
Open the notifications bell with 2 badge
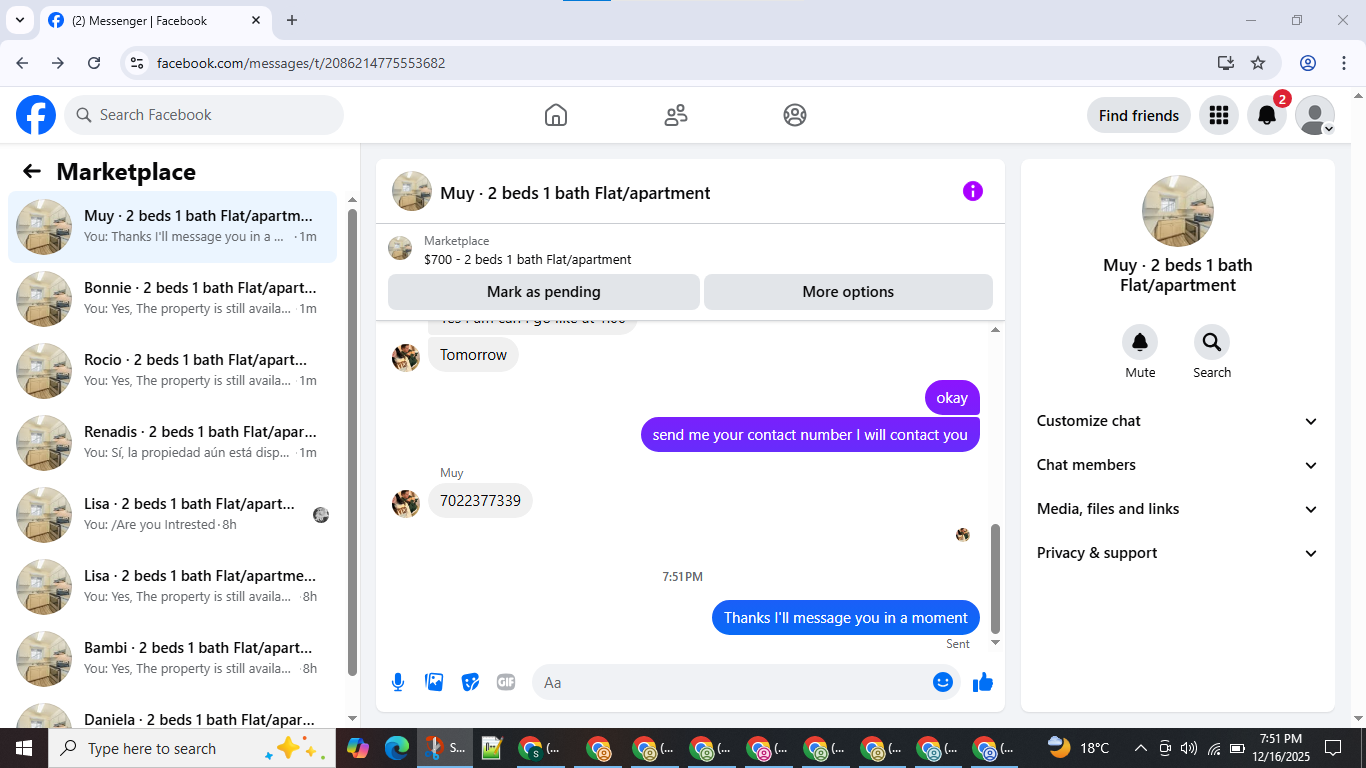tap(1267, 115)
